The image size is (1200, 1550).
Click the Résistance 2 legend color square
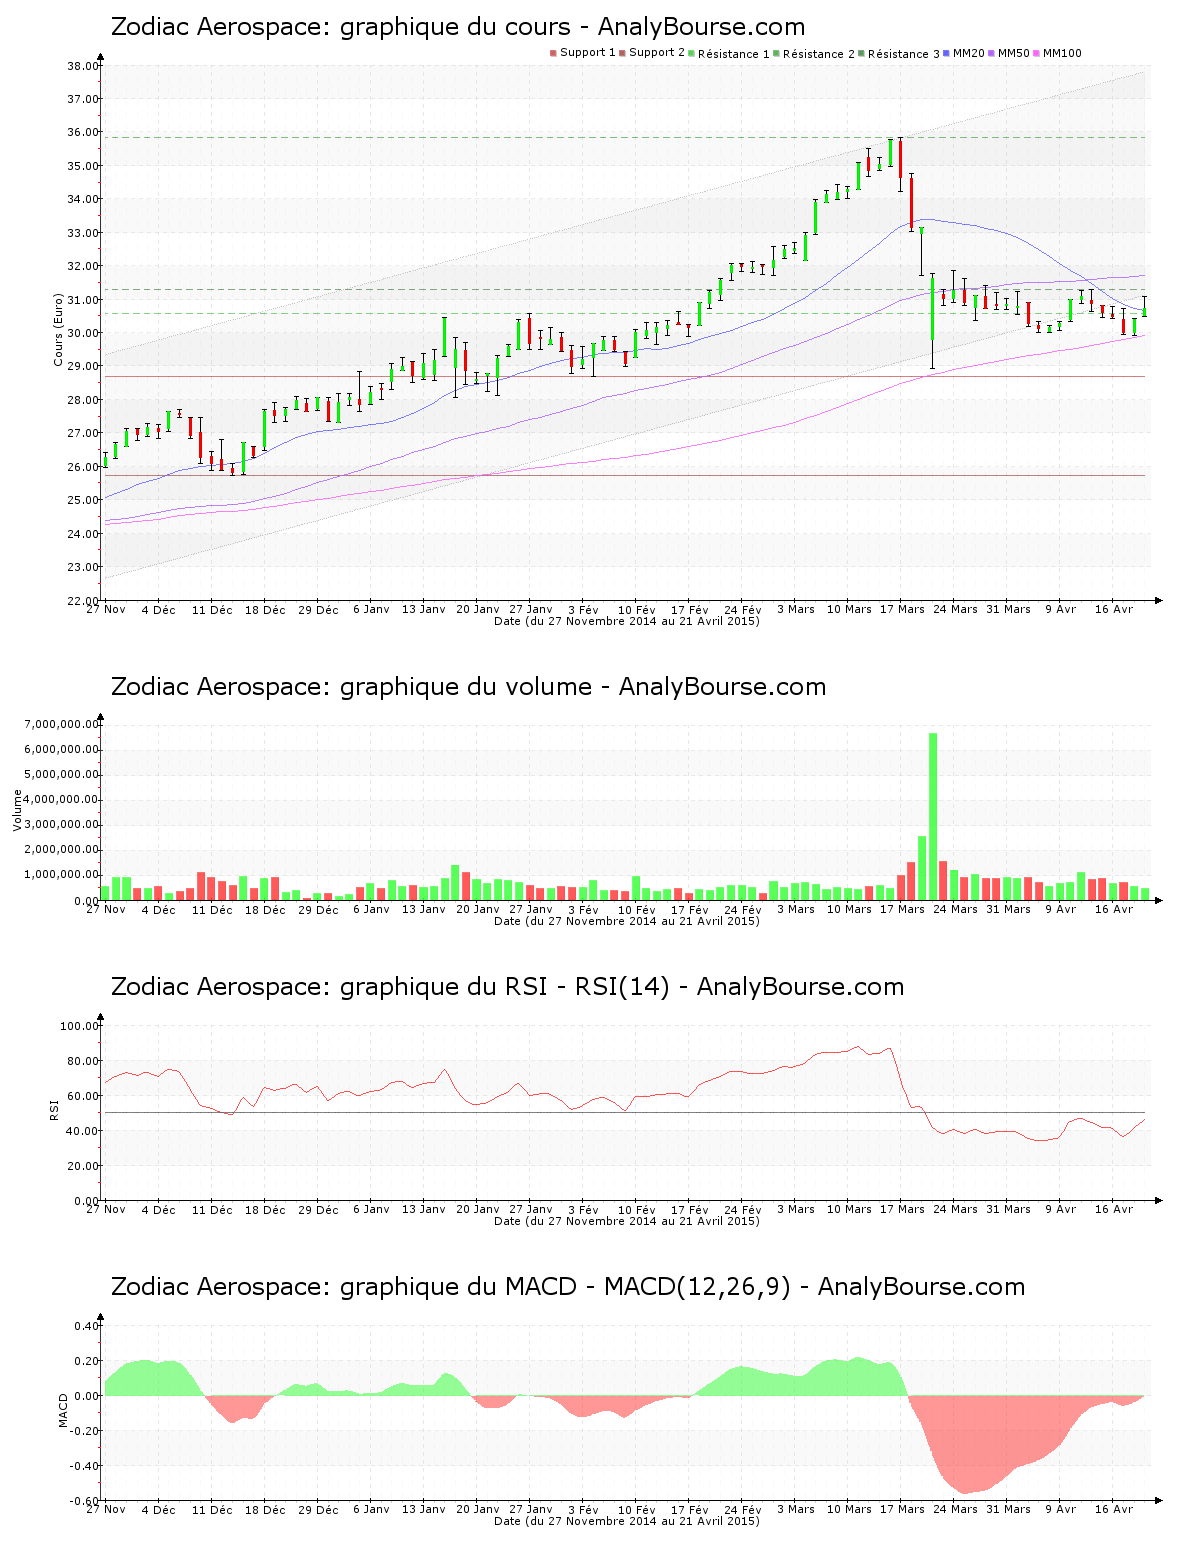(x=776, y=53)
